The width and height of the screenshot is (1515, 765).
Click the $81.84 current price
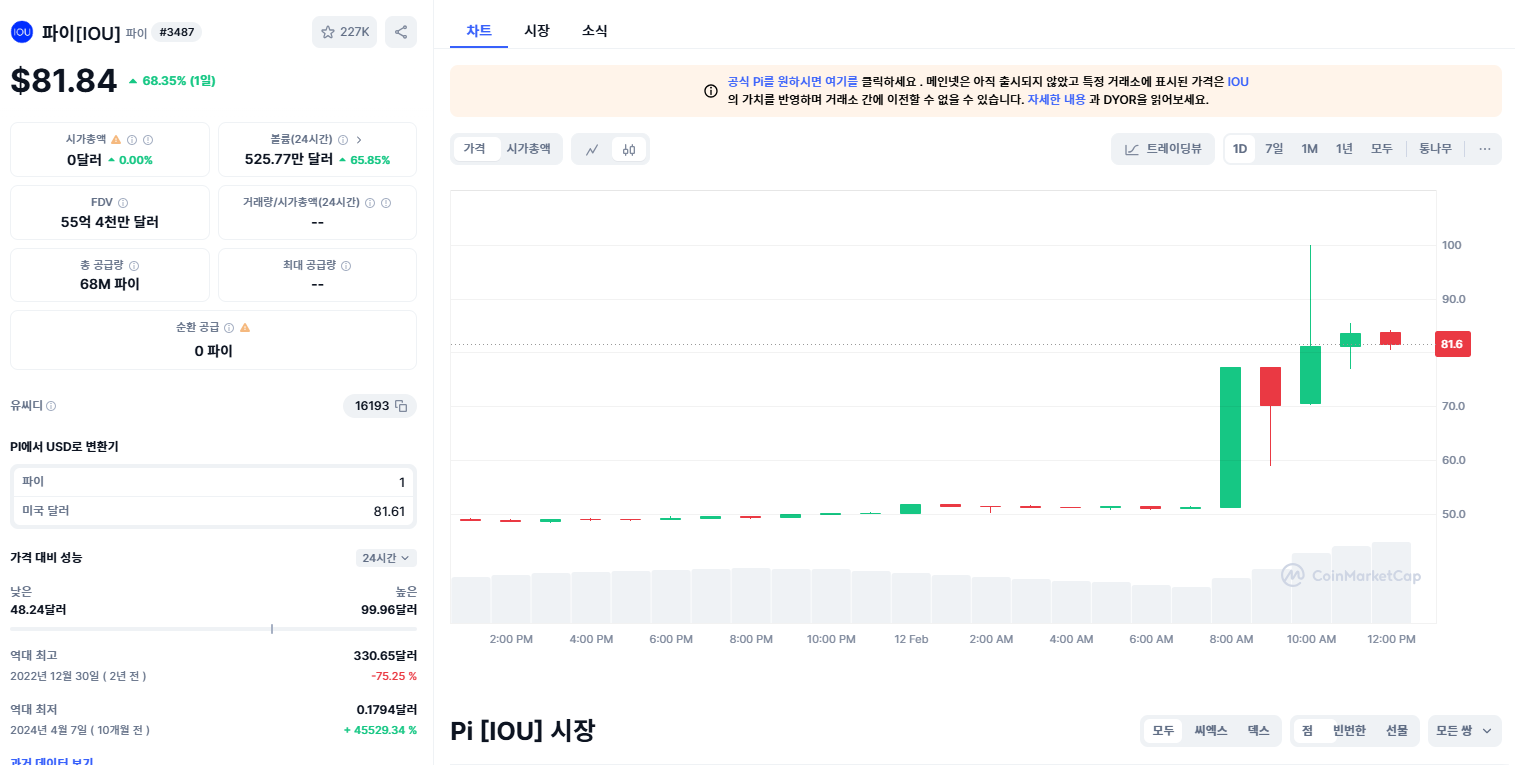click(64, 81)
